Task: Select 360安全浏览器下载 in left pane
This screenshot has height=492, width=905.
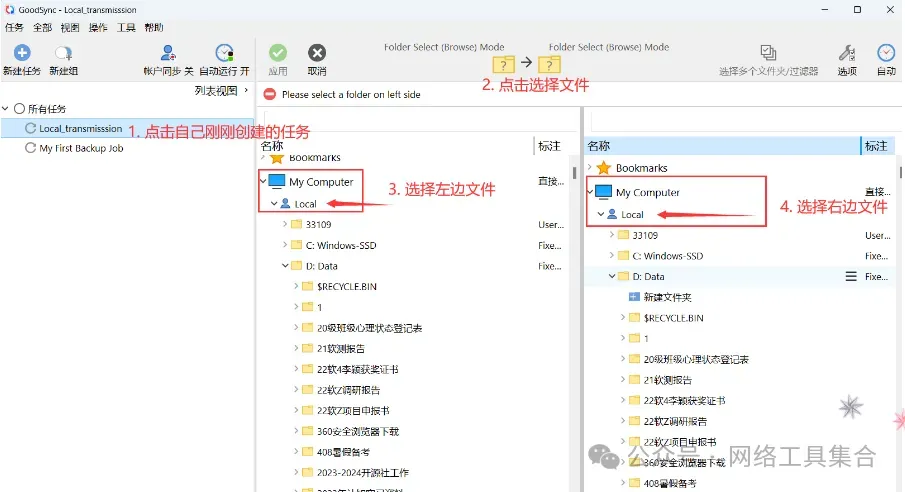Action: click(x=358, y=431)
